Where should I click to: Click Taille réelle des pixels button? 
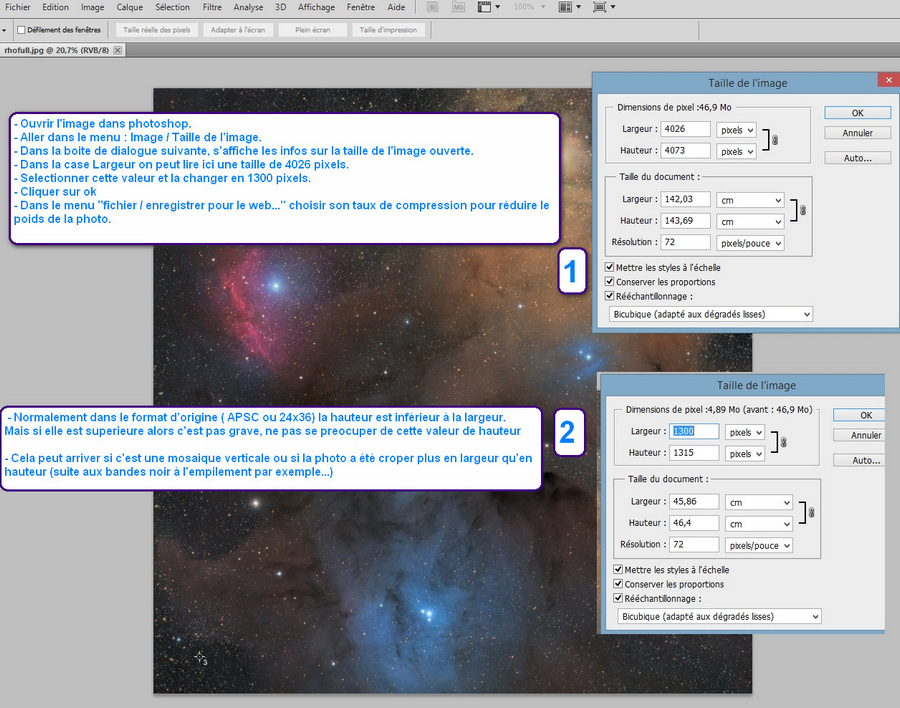click(157, 30)
